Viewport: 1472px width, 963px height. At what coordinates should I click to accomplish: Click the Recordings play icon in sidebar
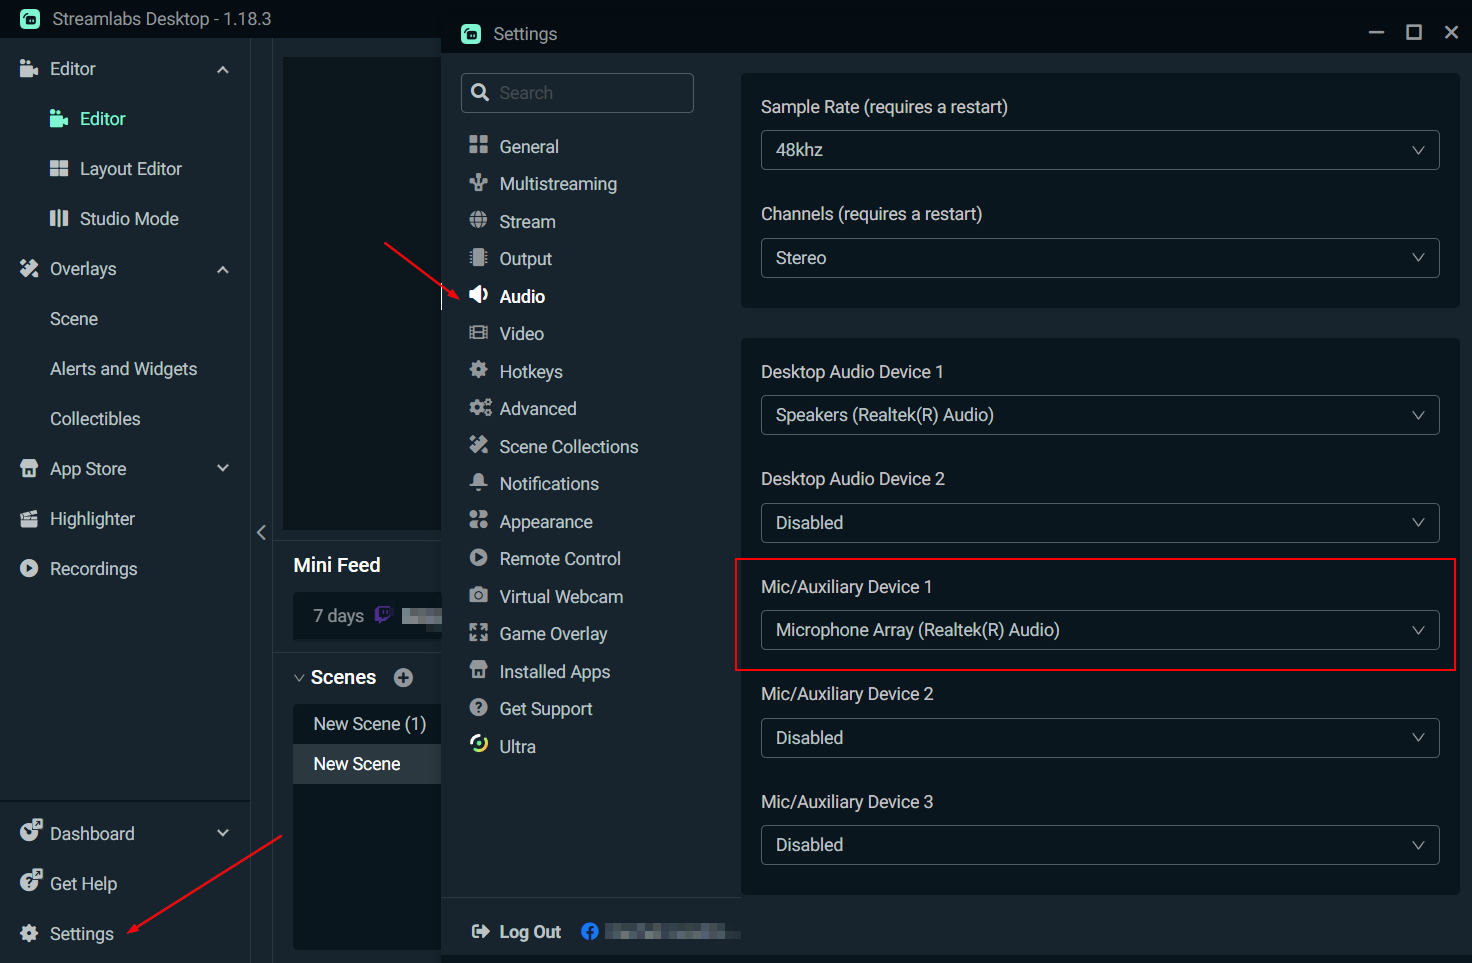coord(29,568)
